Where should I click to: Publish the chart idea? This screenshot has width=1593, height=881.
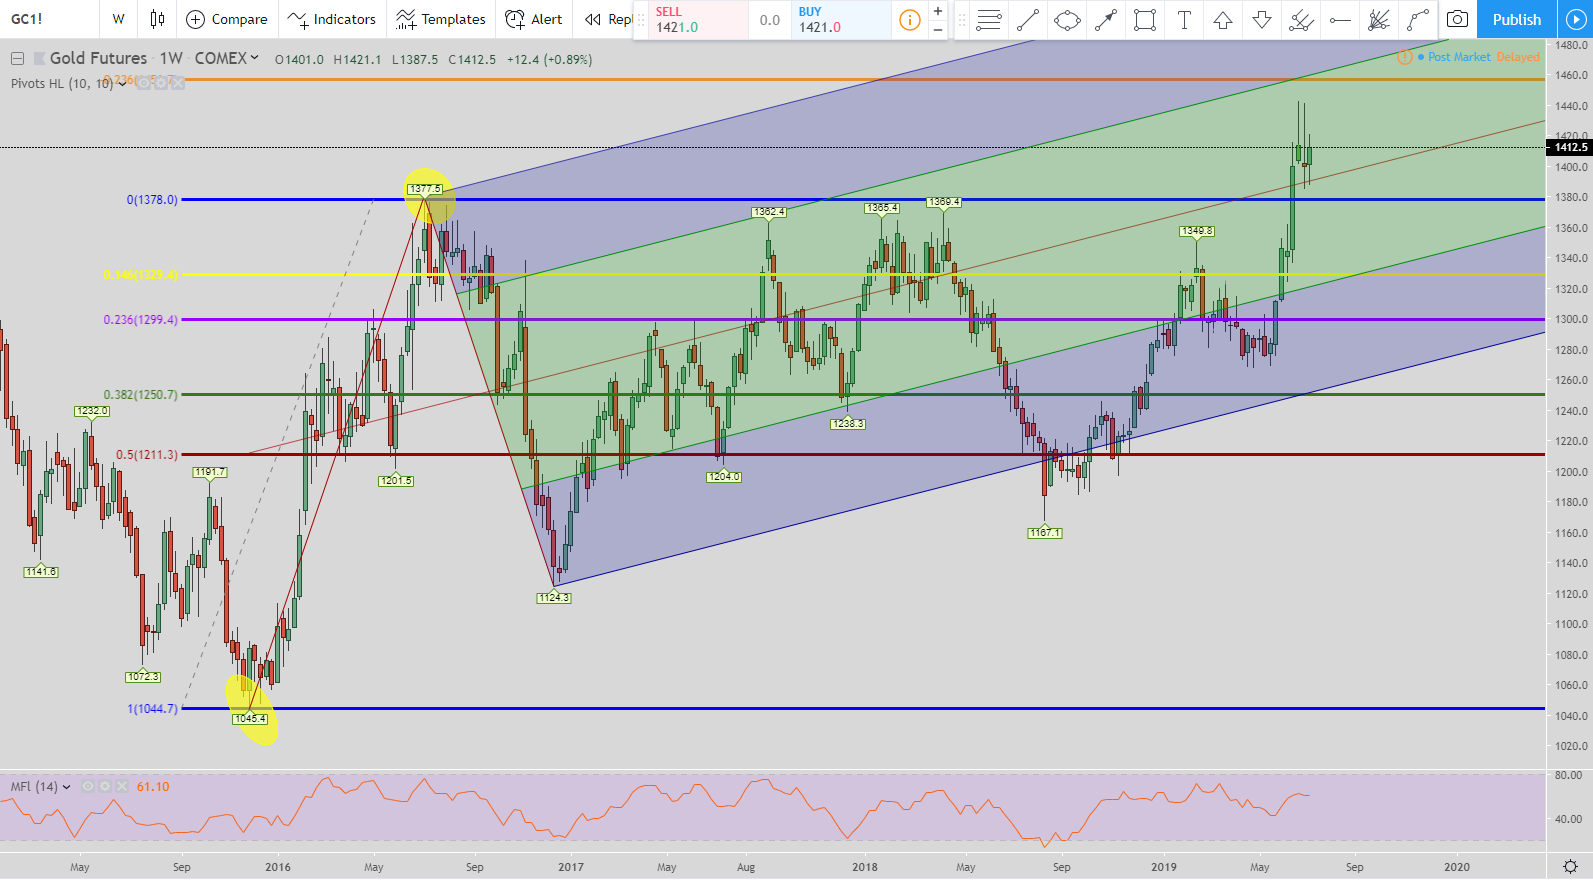click(1516, 19)
